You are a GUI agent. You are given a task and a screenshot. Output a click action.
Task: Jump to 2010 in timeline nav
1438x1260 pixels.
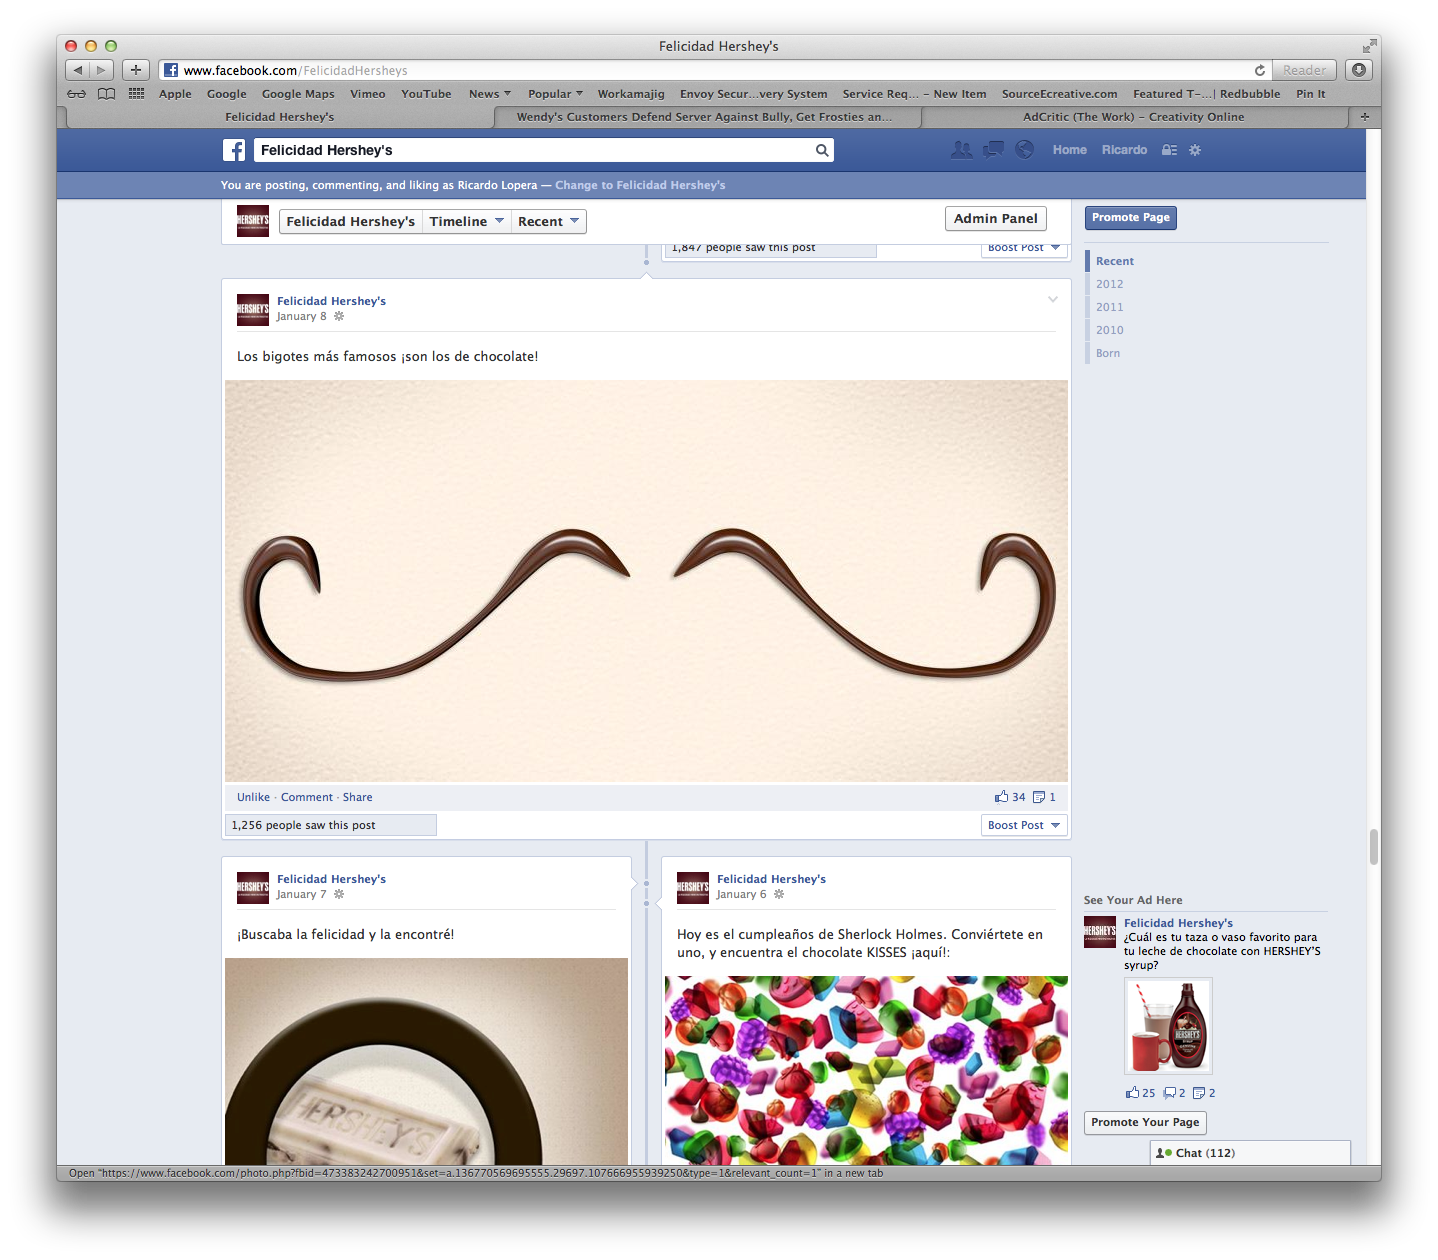click(1109, 330)
